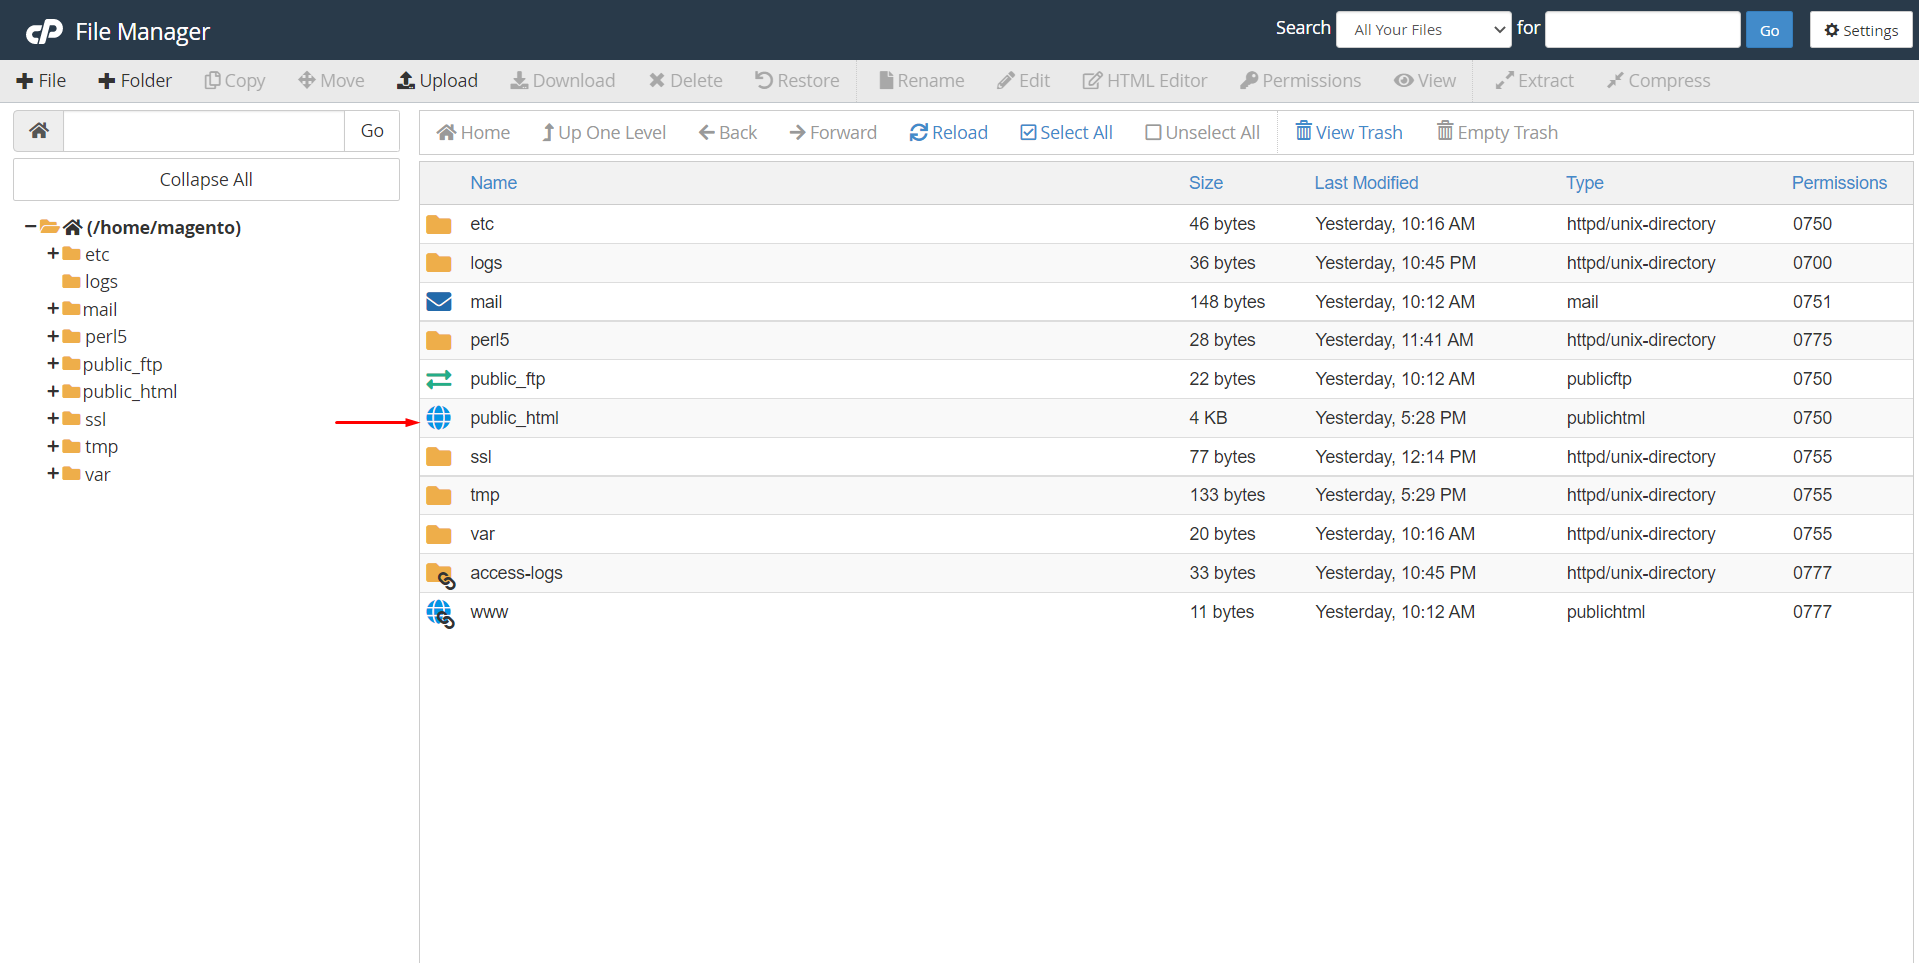Click the home icon beside path field
Viewport: 1919px width, 963px height.
click(39, 131)
